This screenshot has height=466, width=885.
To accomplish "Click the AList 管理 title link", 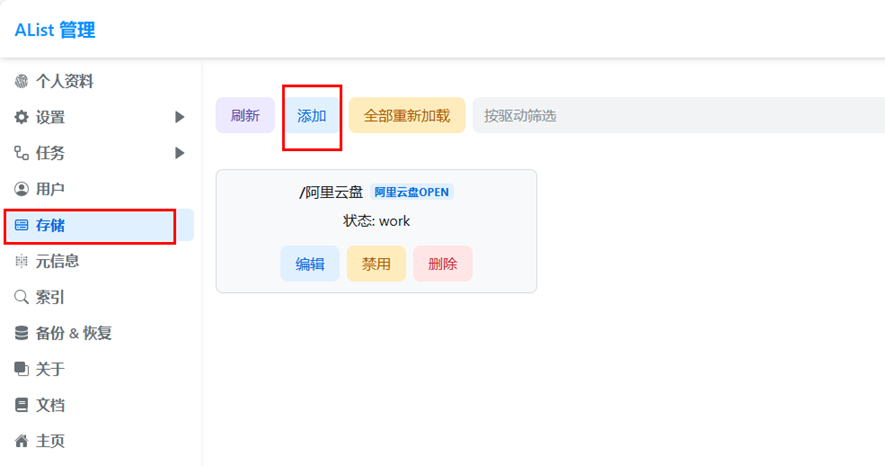I will coord(55,30).
